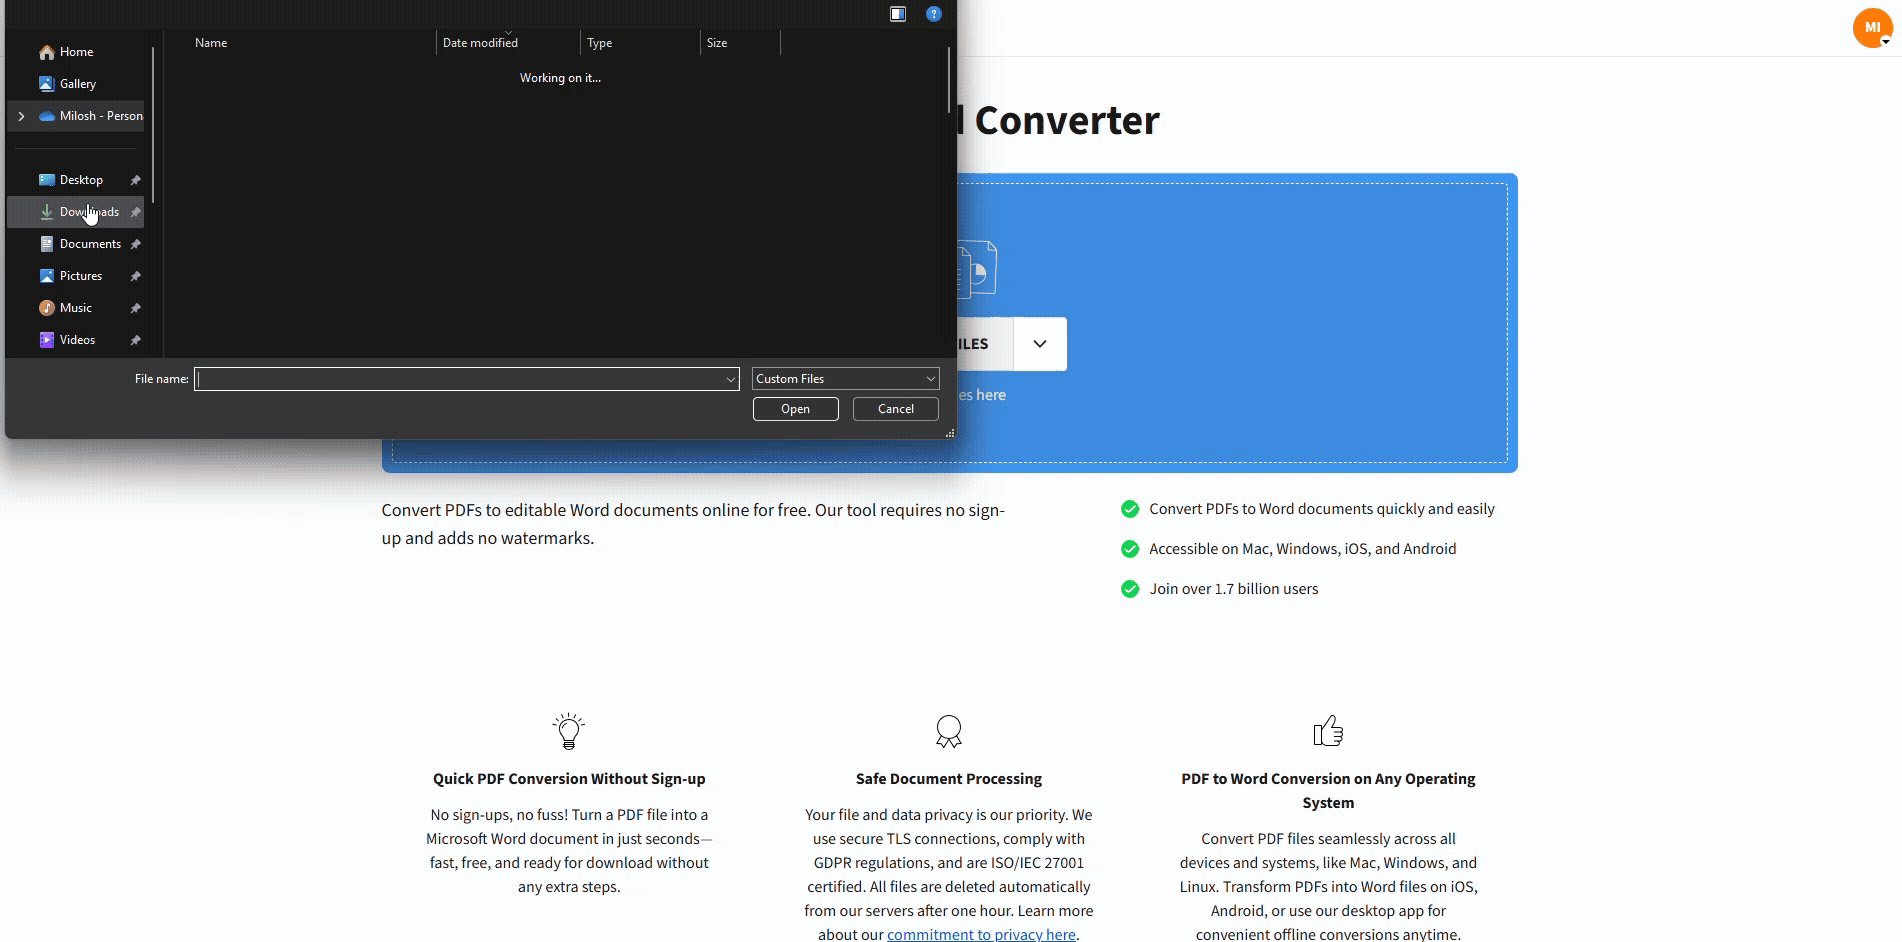The width and height of the screenshot is (1902, 942).
Task: Sort files by Date modified
Action: tap(479, 42)
